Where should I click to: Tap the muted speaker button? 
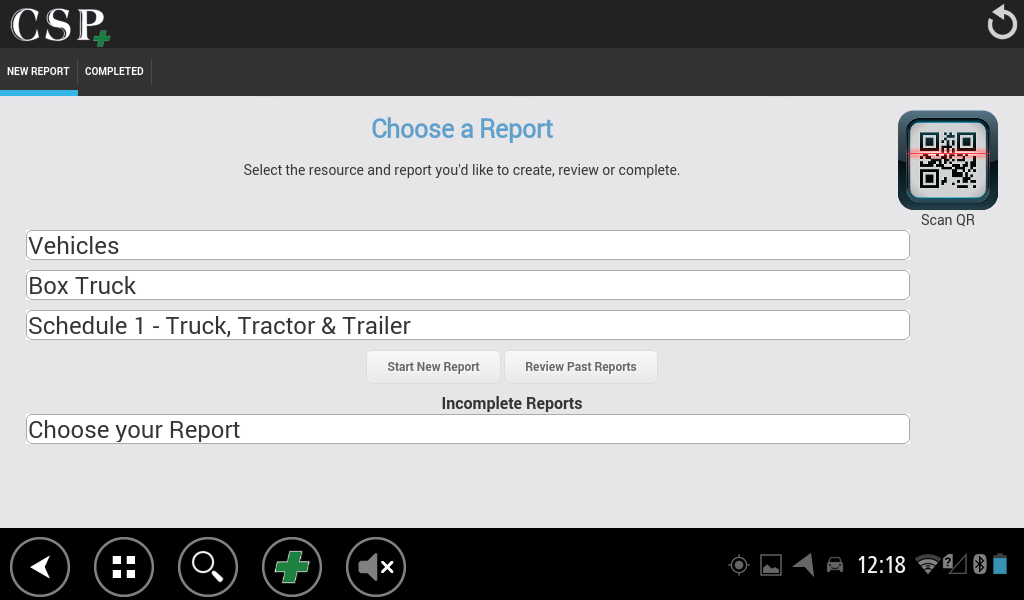tap(376, 567)
